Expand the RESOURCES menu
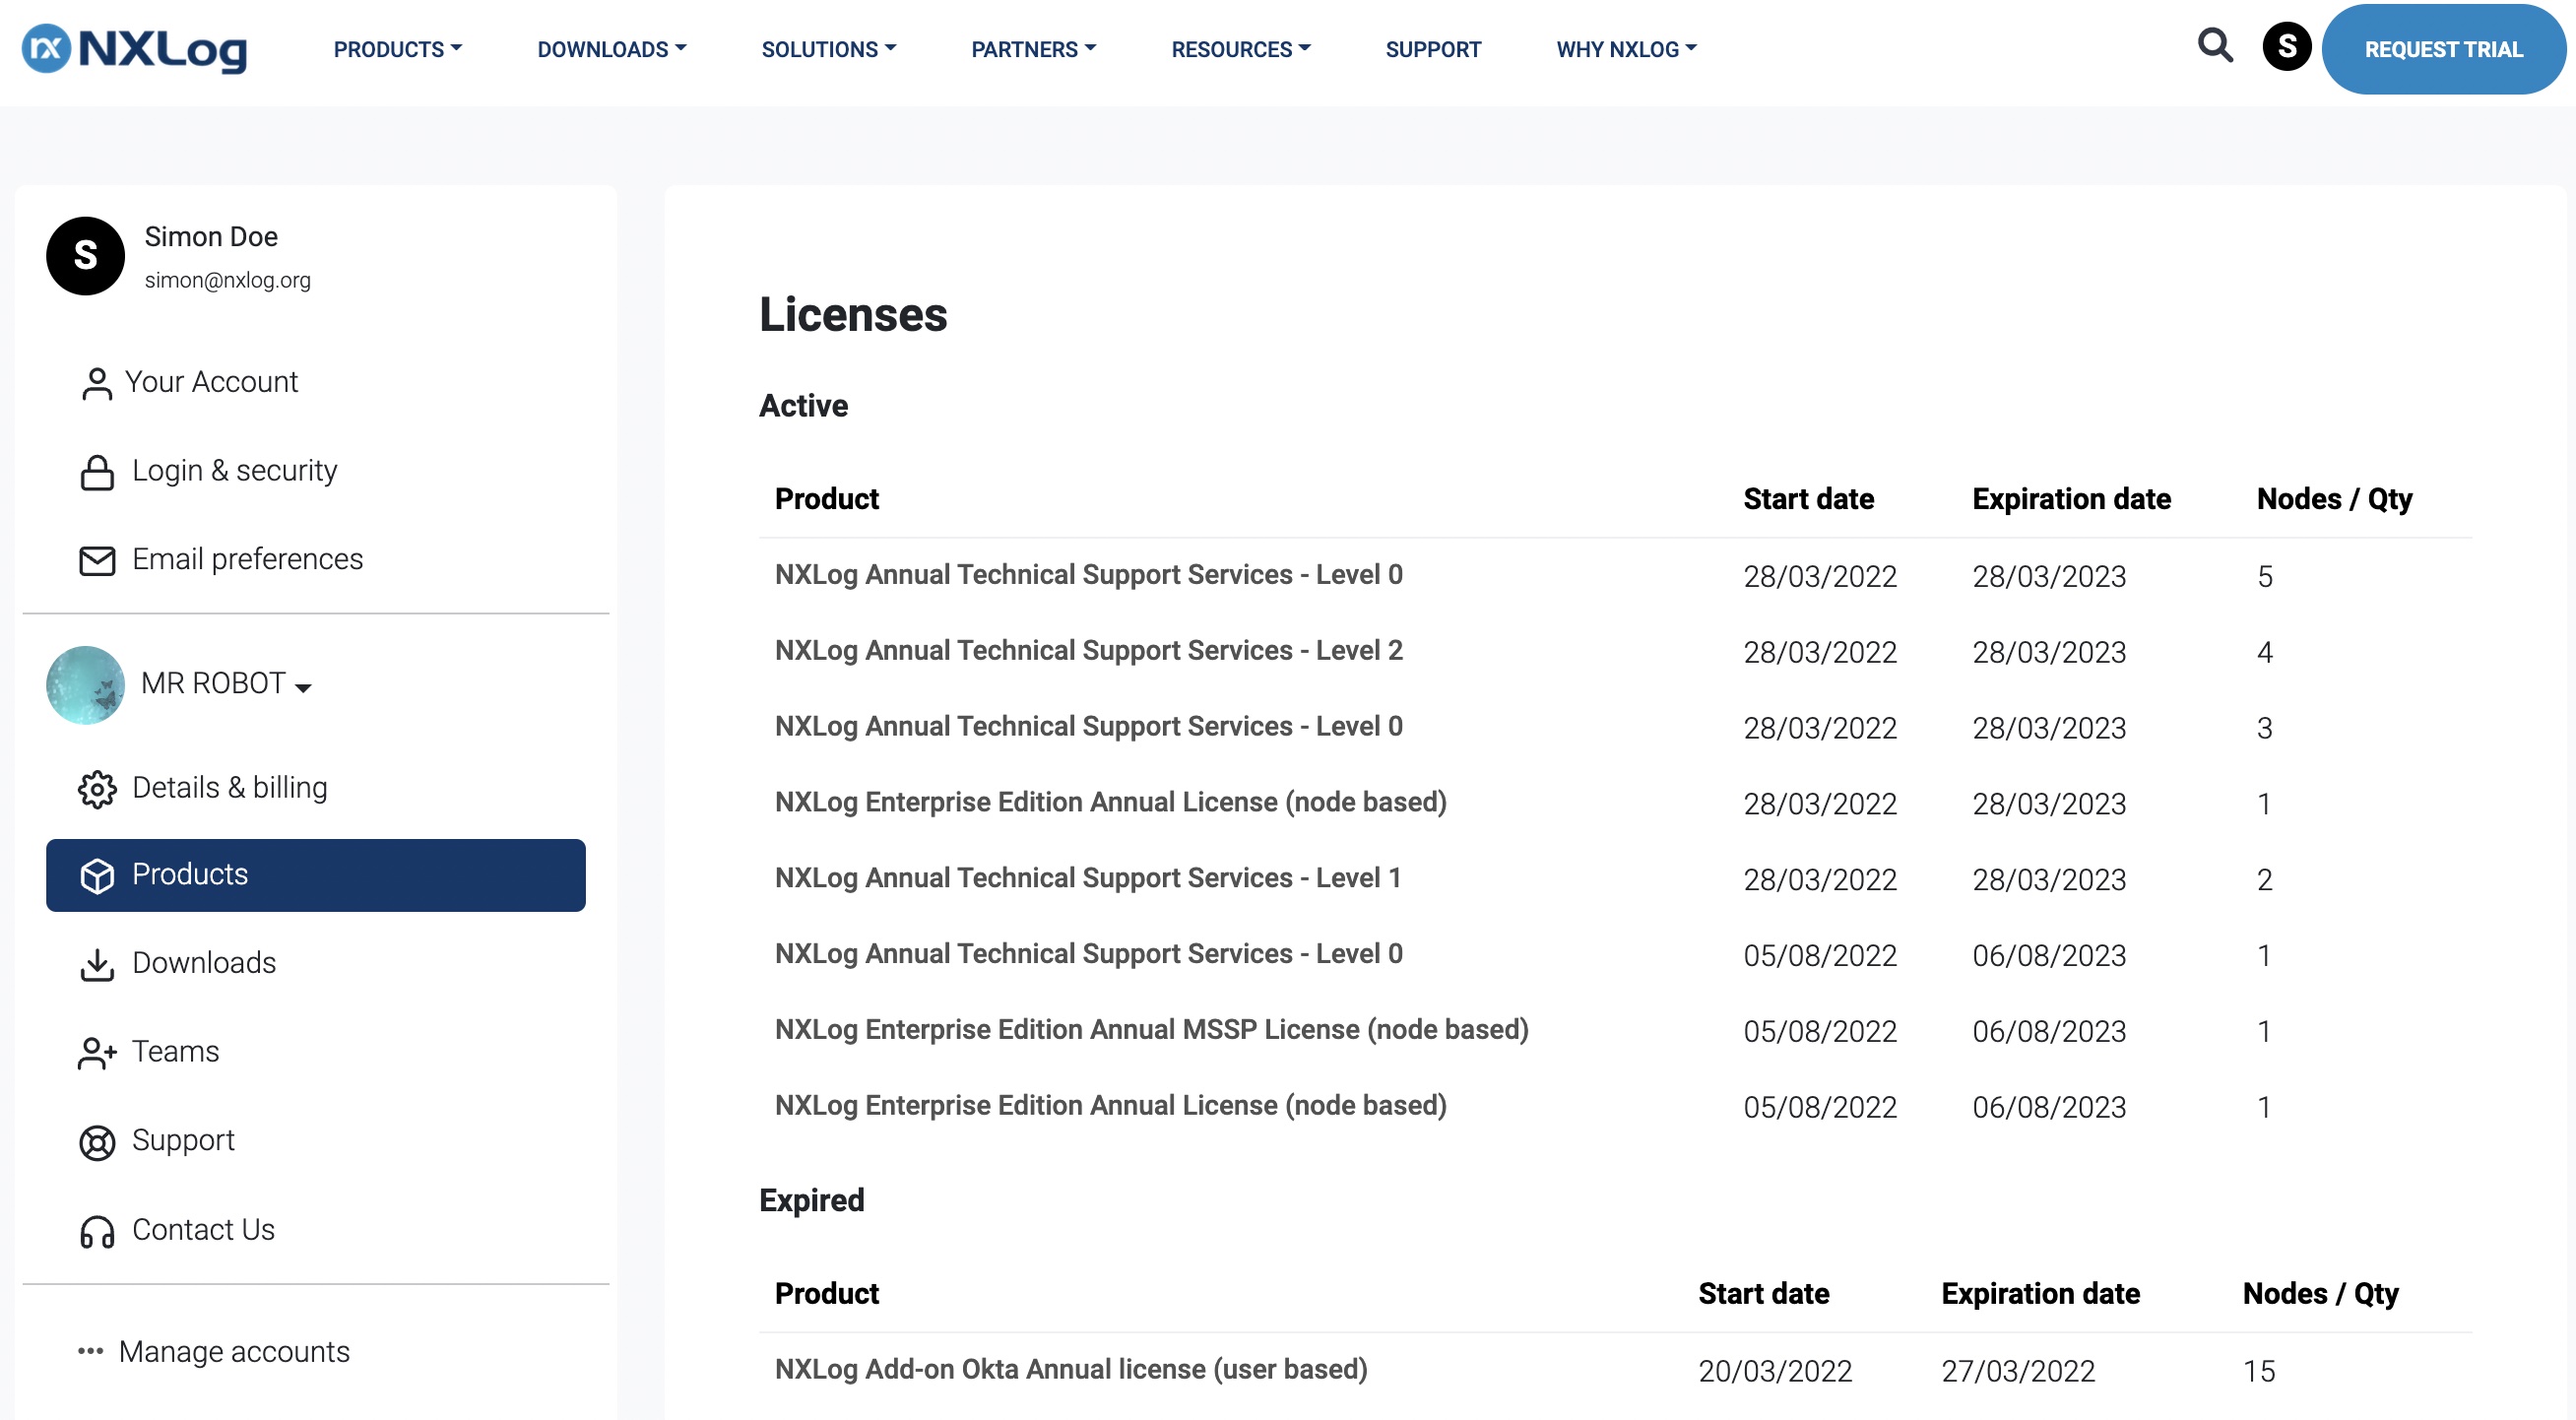The image size is (2576, 1420). coord(1241,49)
